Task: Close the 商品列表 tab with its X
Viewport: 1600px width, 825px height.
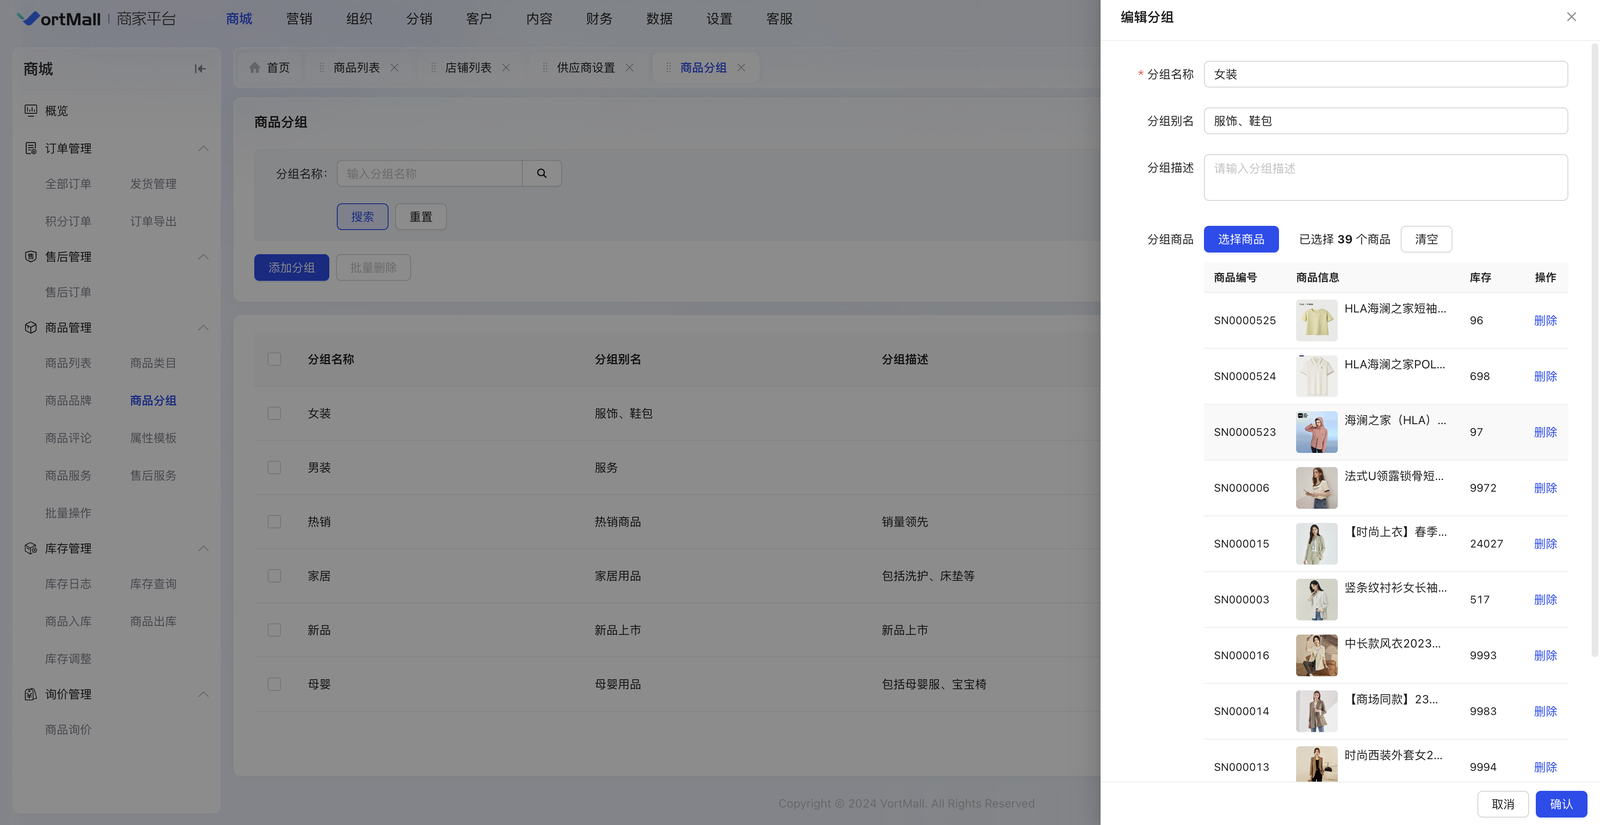Action: click(x=395, y=68)
